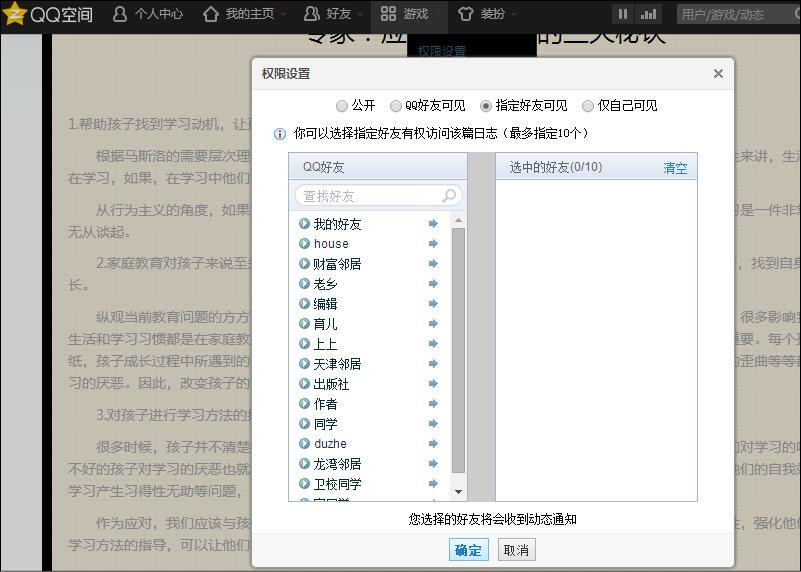Click the 同学 group name
This screenshot has height=572, width=801.
(325, 424)
